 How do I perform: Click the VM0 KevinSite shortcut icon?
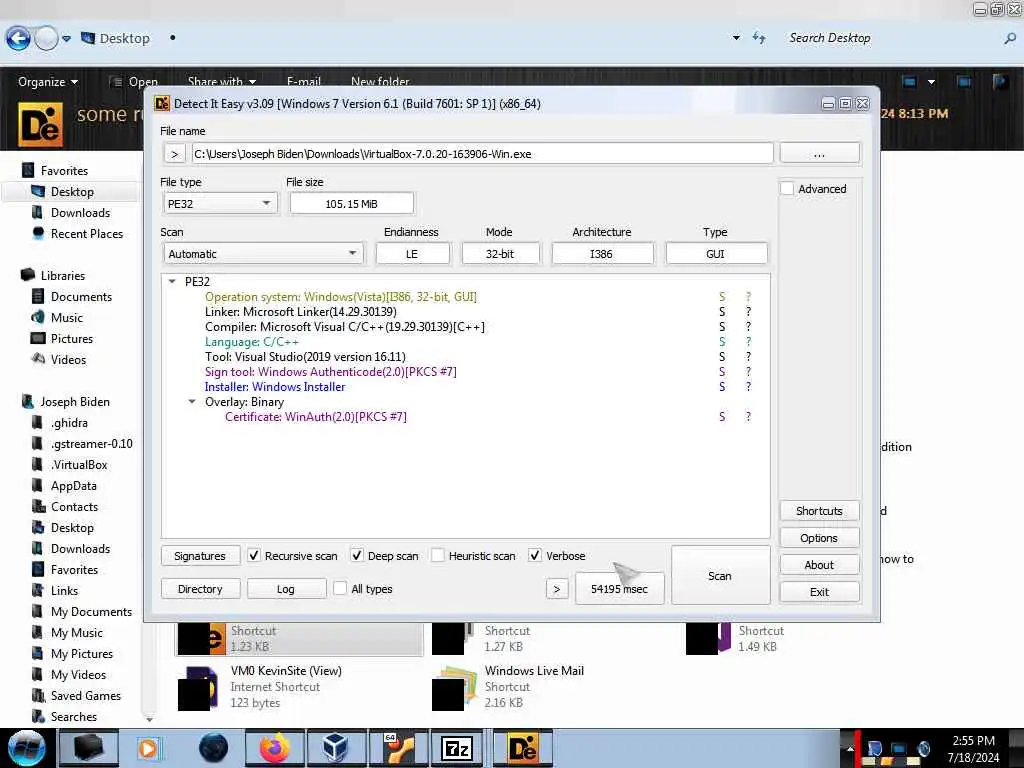(197, 688)
